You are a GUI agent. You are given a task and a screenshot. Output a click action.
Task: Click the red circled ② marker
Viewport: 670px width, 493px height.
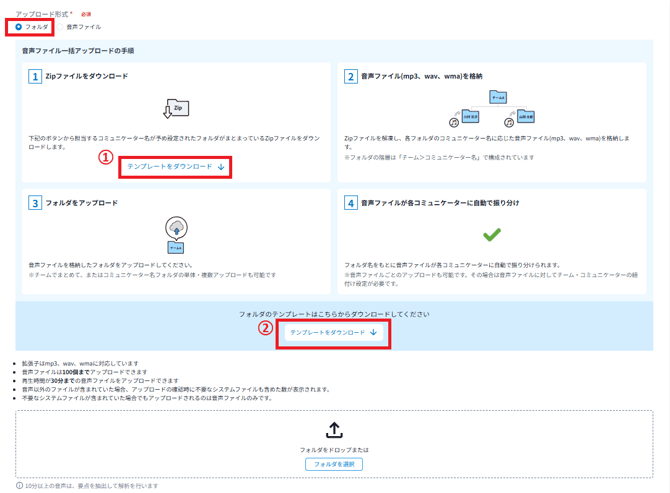265,326
